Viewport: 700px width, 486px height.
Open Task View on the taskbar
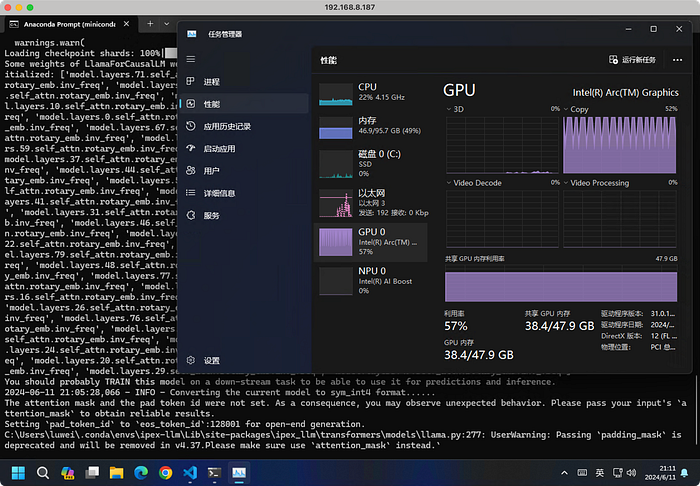click(92, 473)
